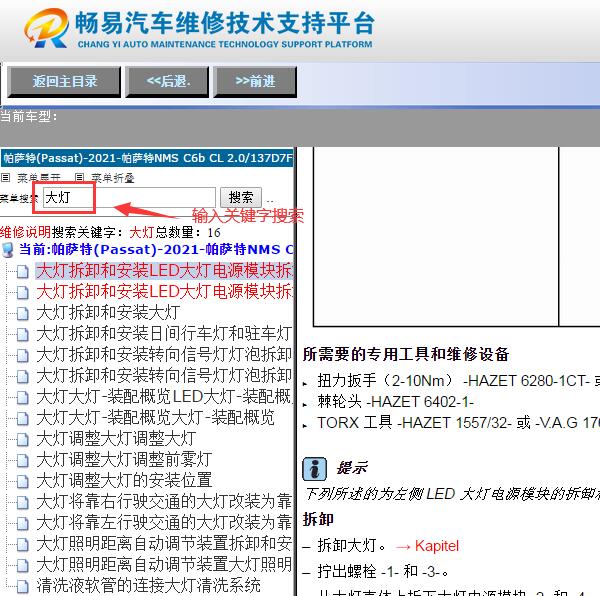Open 清洗液软管的连接大灯清洗系统

point(149,586)
